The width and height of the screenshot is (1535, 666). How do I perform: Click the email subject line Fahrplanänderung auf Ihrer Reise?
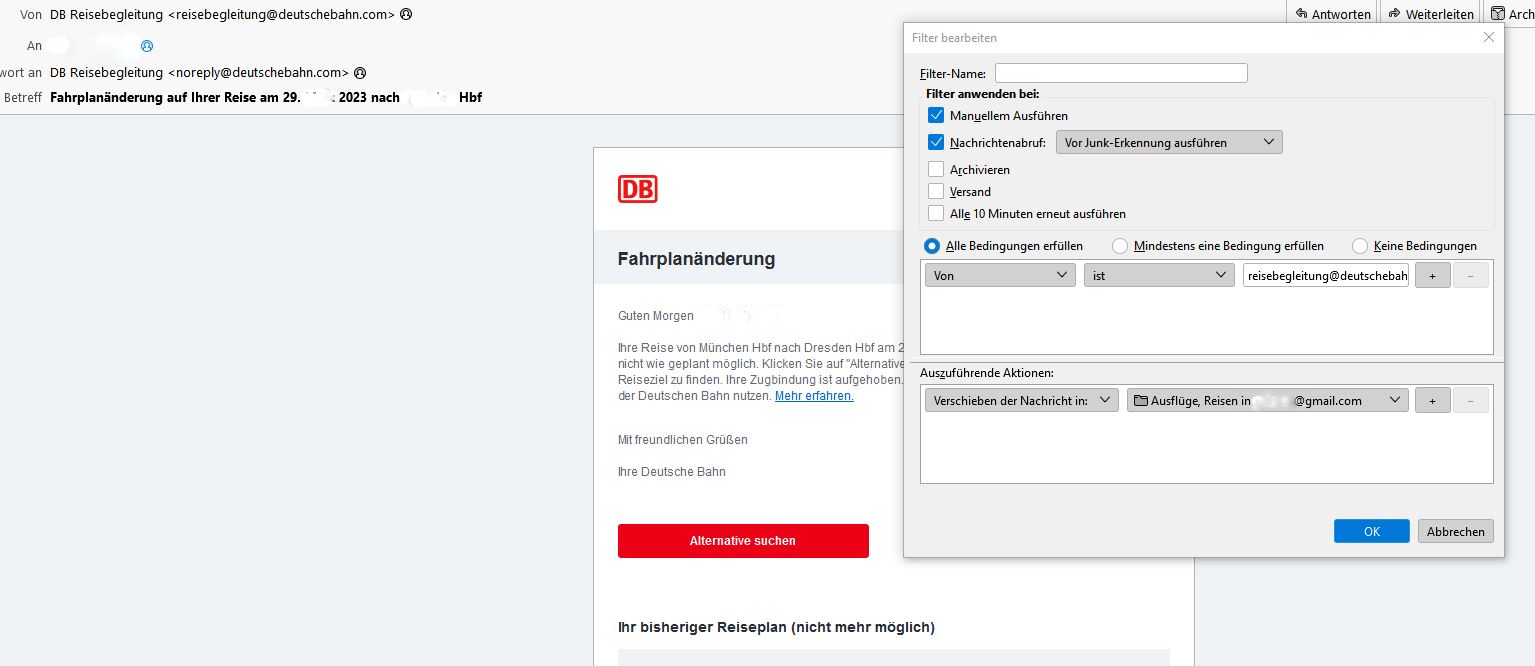tap(266, 98)
